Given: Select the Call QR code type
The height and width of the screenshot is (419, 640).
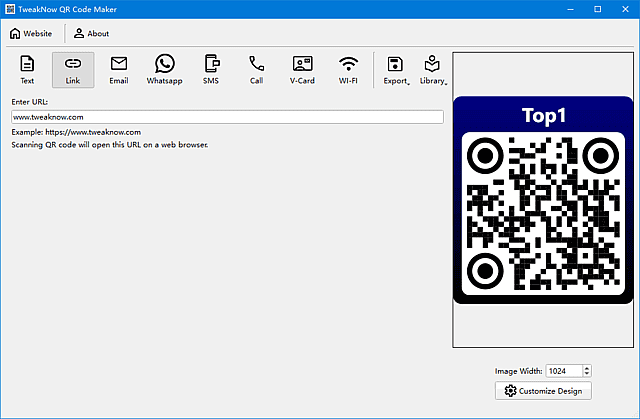Looking at the screenshot, I should (x=256, y=69).
